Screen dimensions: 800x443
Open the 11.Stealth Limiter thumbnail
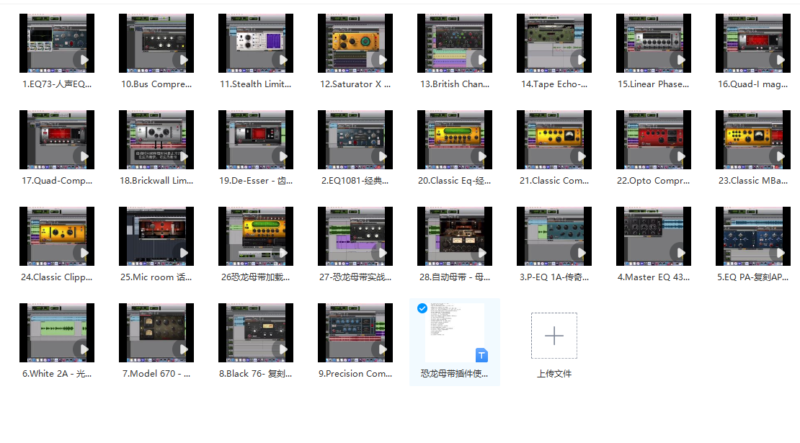coord(256,42)
